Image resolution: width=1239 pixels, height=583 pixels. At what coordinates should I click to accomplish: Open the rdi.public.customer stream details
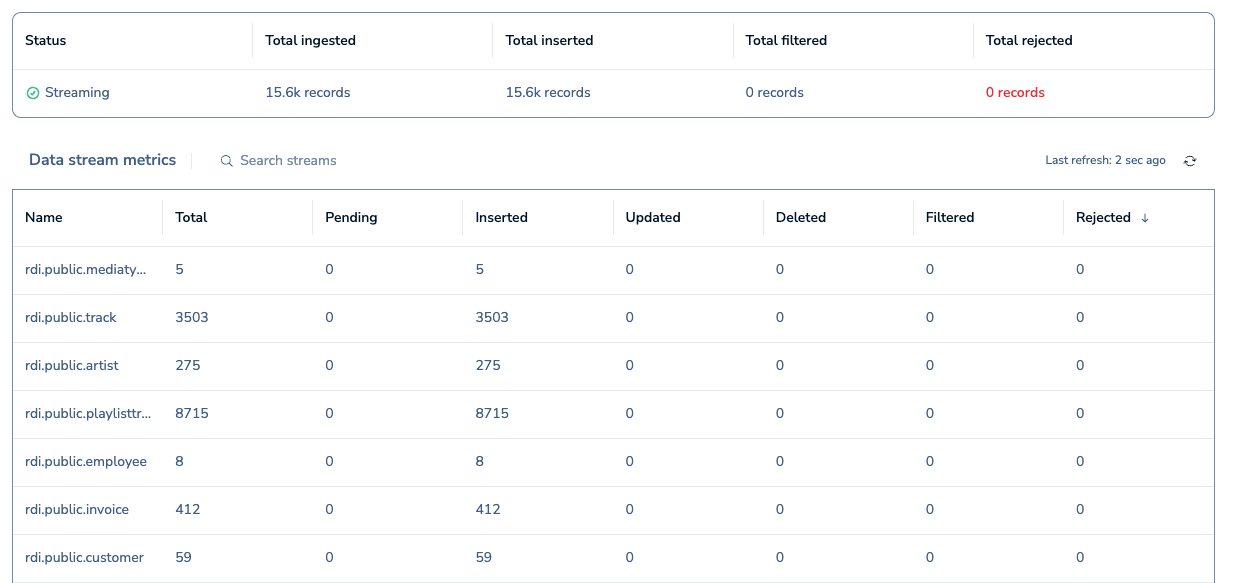pyautogui.click(x=84, y=557)
